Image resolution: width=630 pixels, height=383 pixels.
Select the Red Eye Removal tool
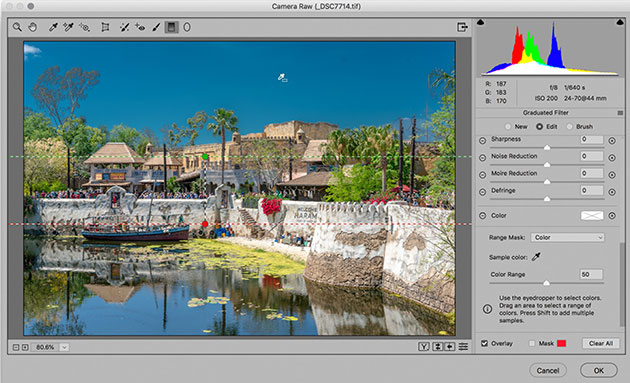[140, 27]
